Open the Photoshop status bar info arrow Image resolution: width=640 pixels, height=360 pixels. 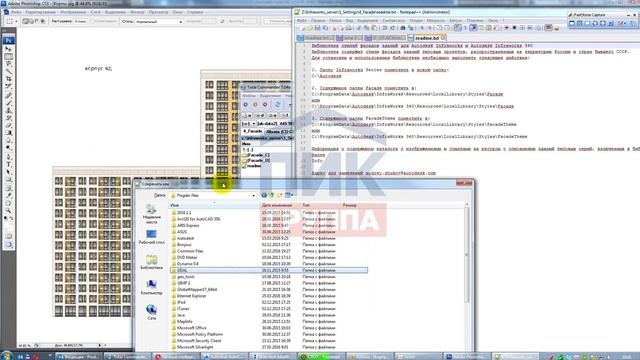[x=100, y=345]
